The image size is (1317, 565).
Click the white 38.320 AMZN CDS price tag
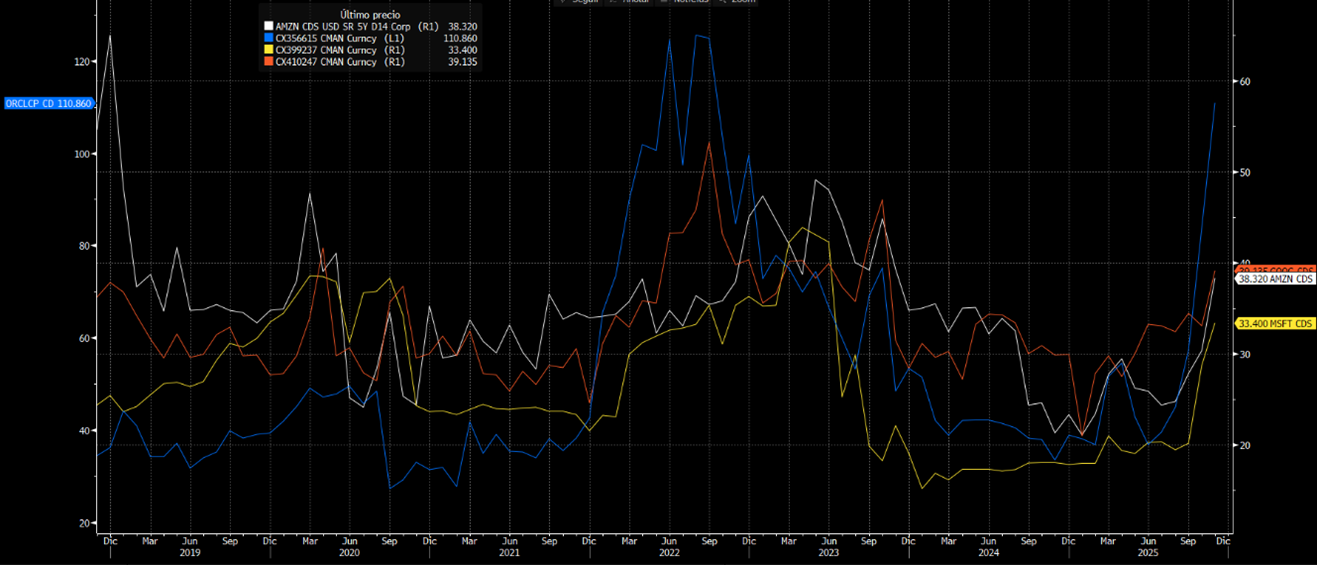click(x=1275, y=280)
